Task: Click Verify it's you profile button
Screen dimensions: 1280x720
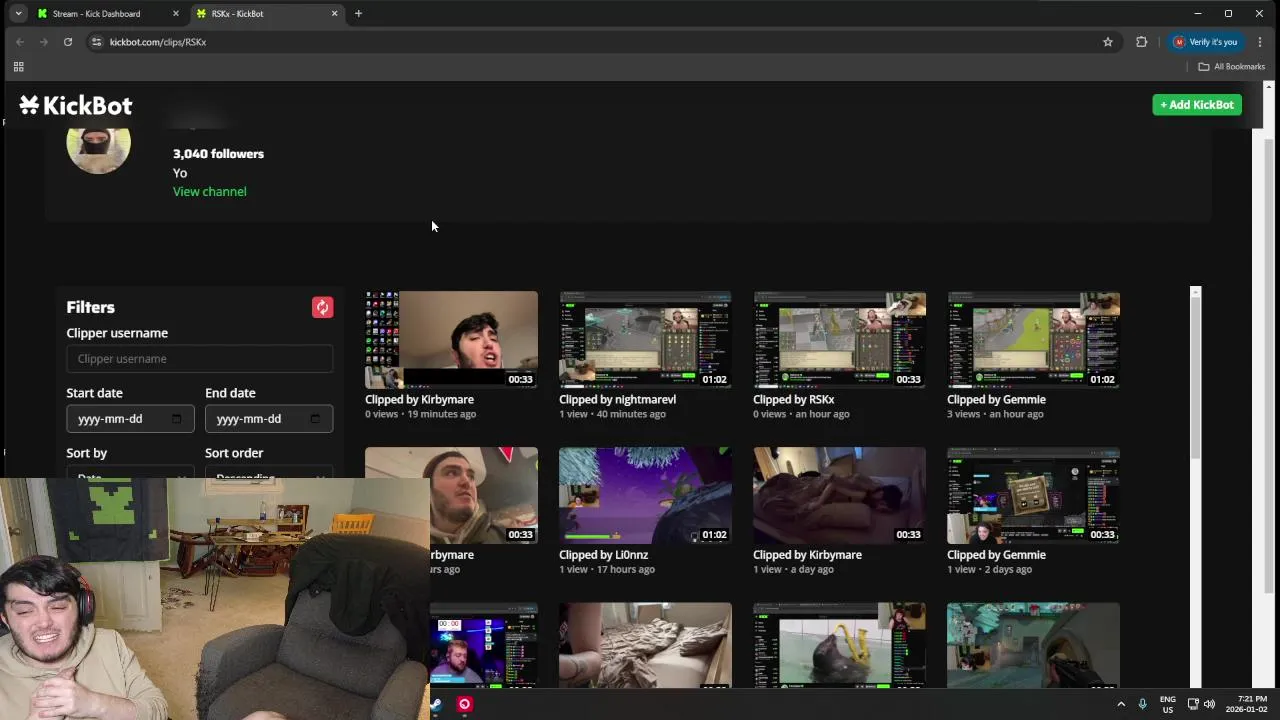Action: tap(1206, 42)
